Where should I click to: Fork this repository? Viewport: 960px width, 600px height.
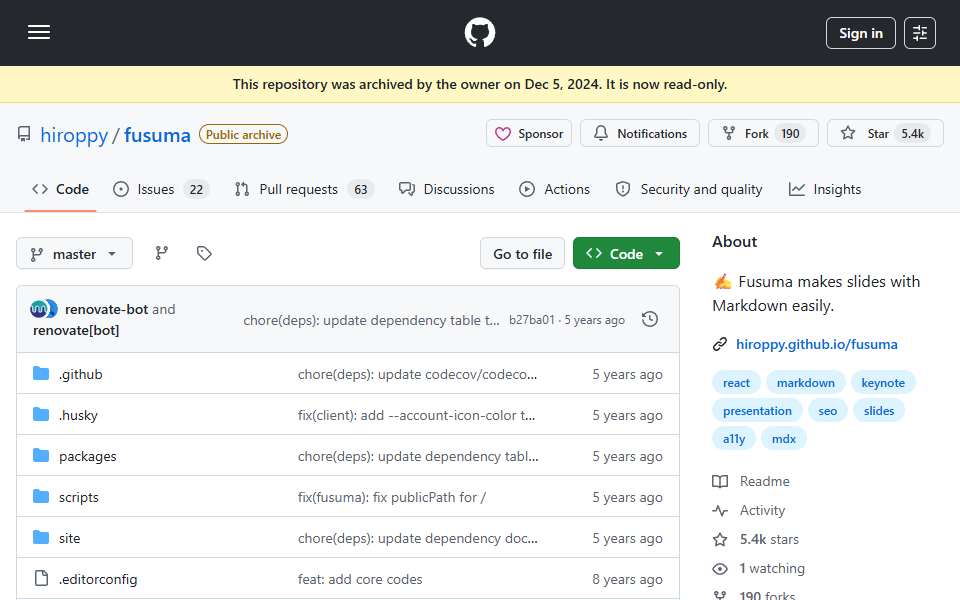point(763,133)
